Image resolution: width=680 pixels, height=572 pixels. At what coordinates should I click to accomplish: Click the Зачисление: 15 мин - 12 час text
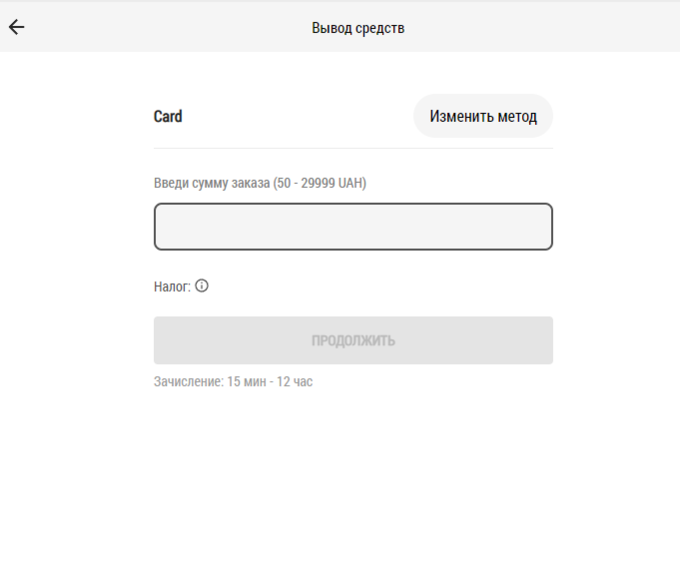tap(233, 382)
